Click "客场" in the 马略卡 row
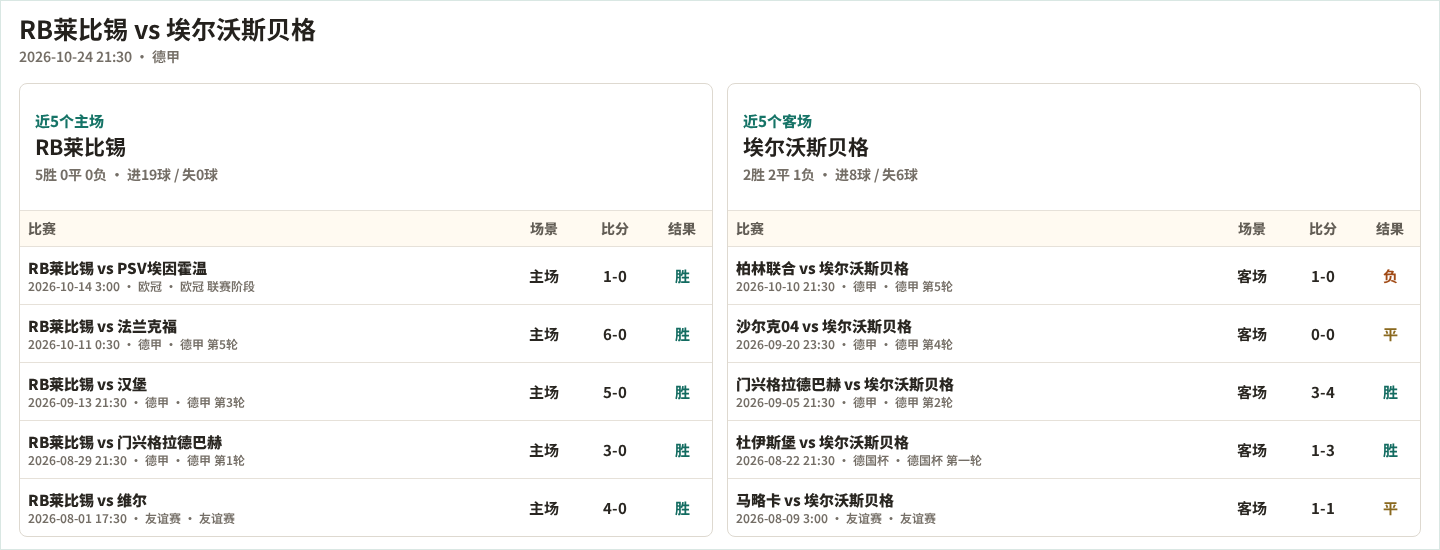 coord(1252,508)
